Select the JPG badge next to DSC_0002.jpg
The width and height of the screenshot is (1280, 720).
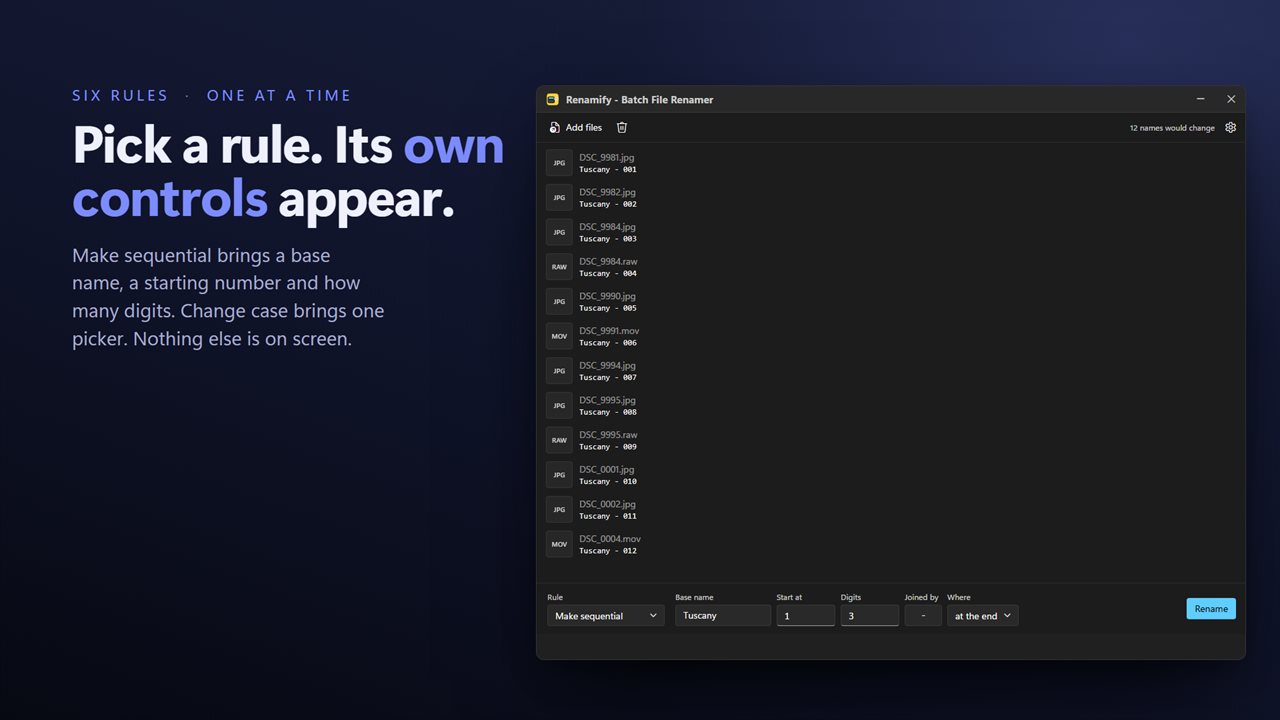(x=559, y=509)
